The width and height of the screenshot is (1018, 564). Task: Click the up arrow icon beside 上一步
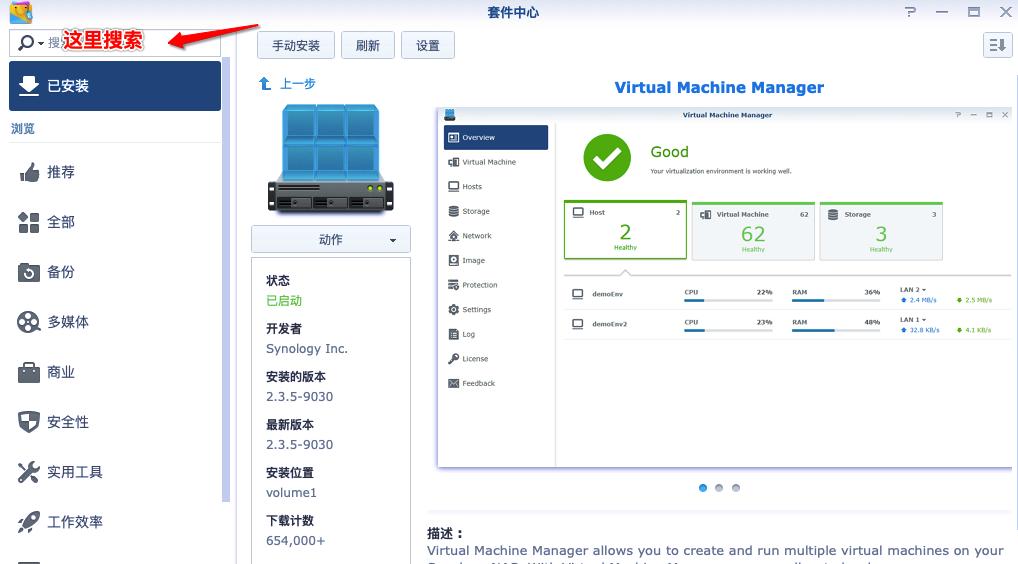[265, 84]
